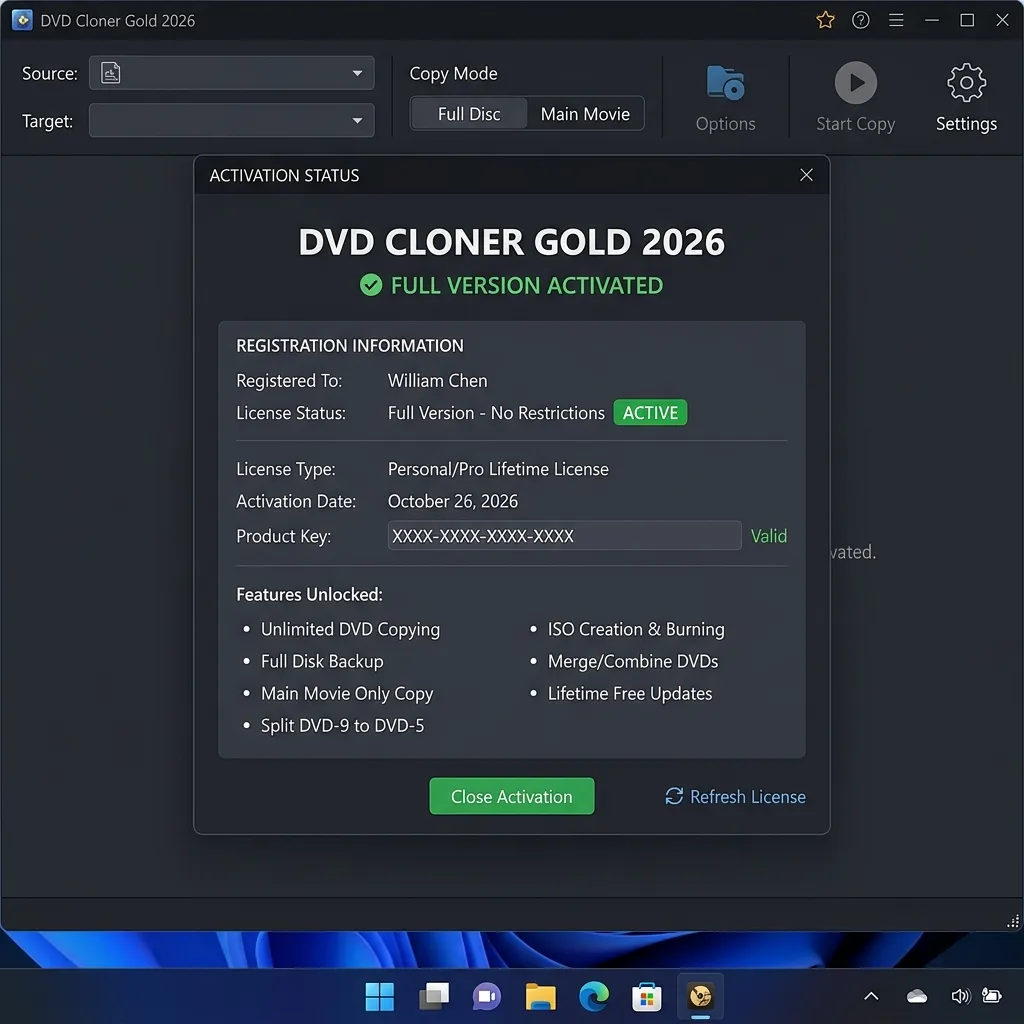Viewport: 1024px width, 1024px height.
Task: Click Full Disk Backup feature
Action: pyautogui.click(x=322, y=662)
